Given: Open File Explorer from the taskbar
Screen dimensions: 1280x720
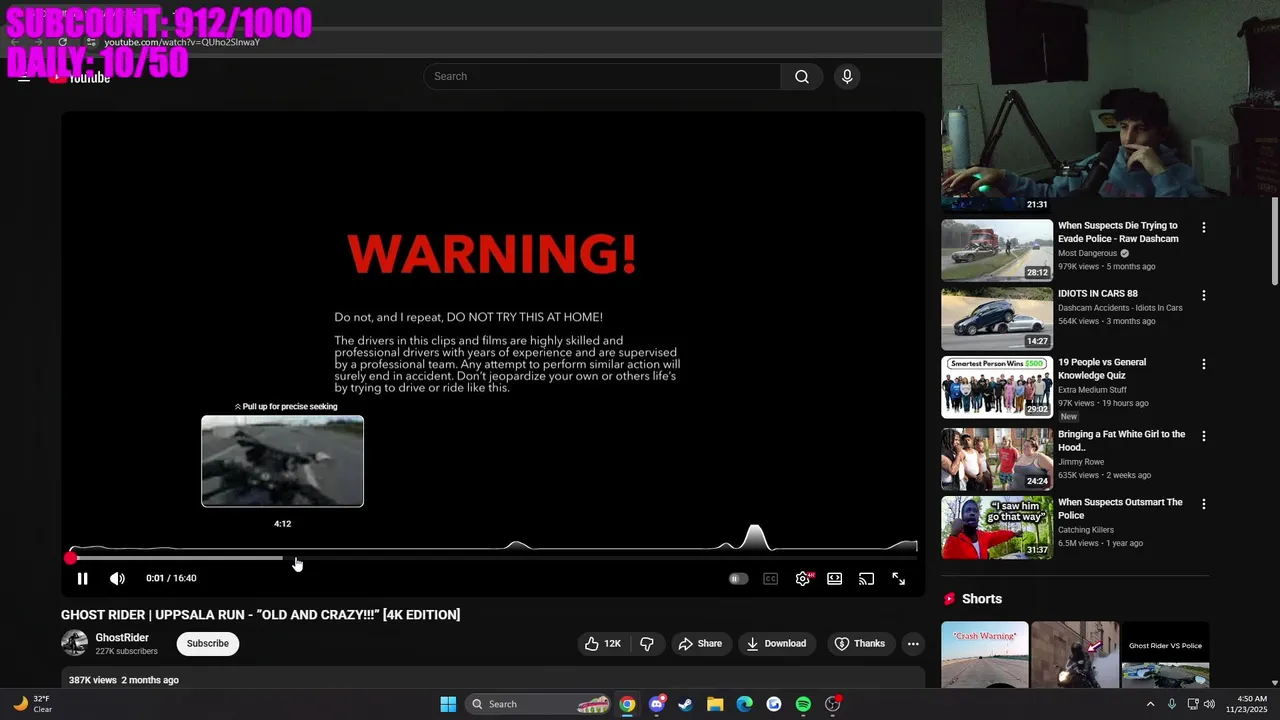Looking at the screenshot, I should tap(715, 704).
